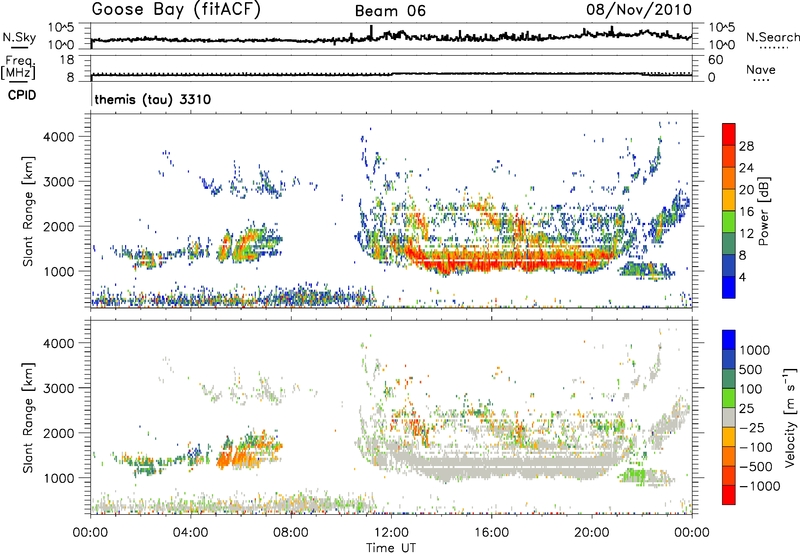Image resolution: width=800 pixels, height=554 pixels.
Task: Select the '60' Nave axis tick
Action: [715, 60]
